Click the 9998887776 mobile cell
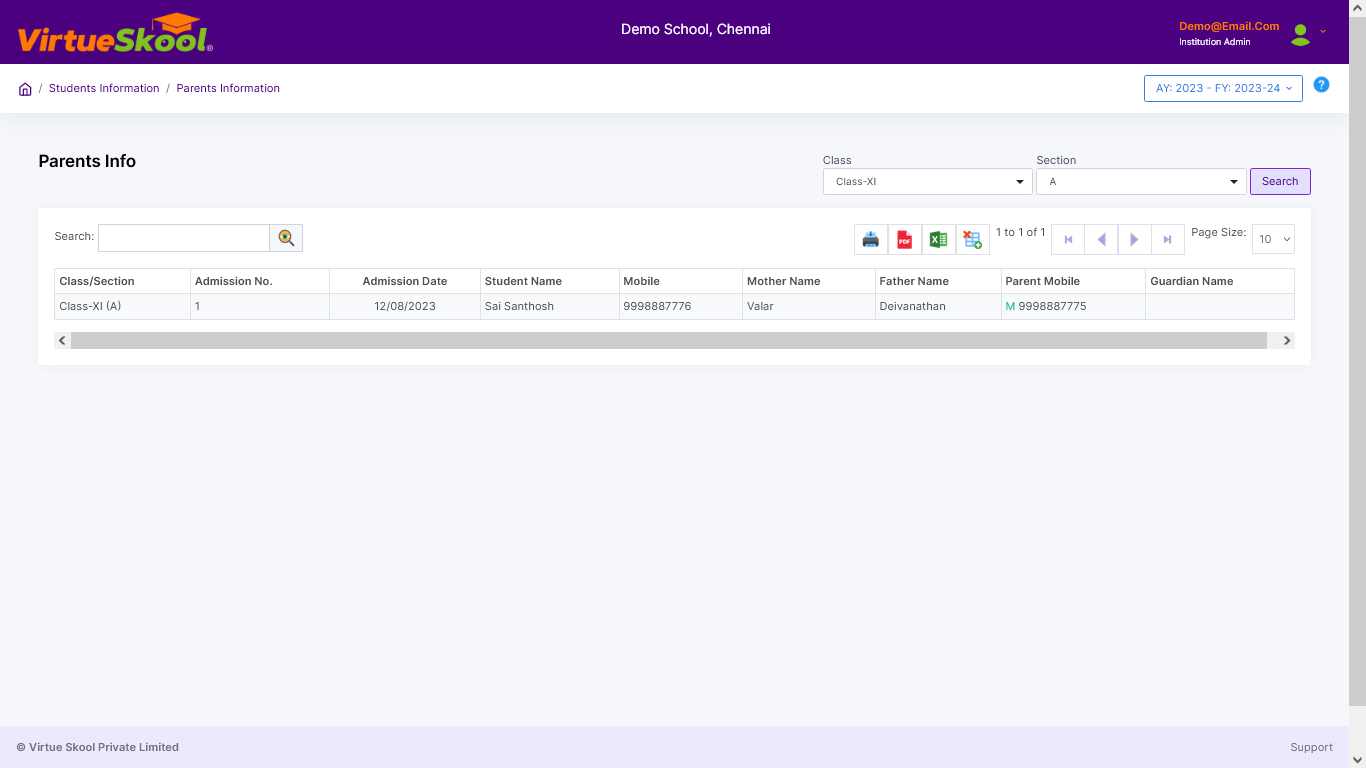This screenshot has width=1366, height=768. coord(681,306)
